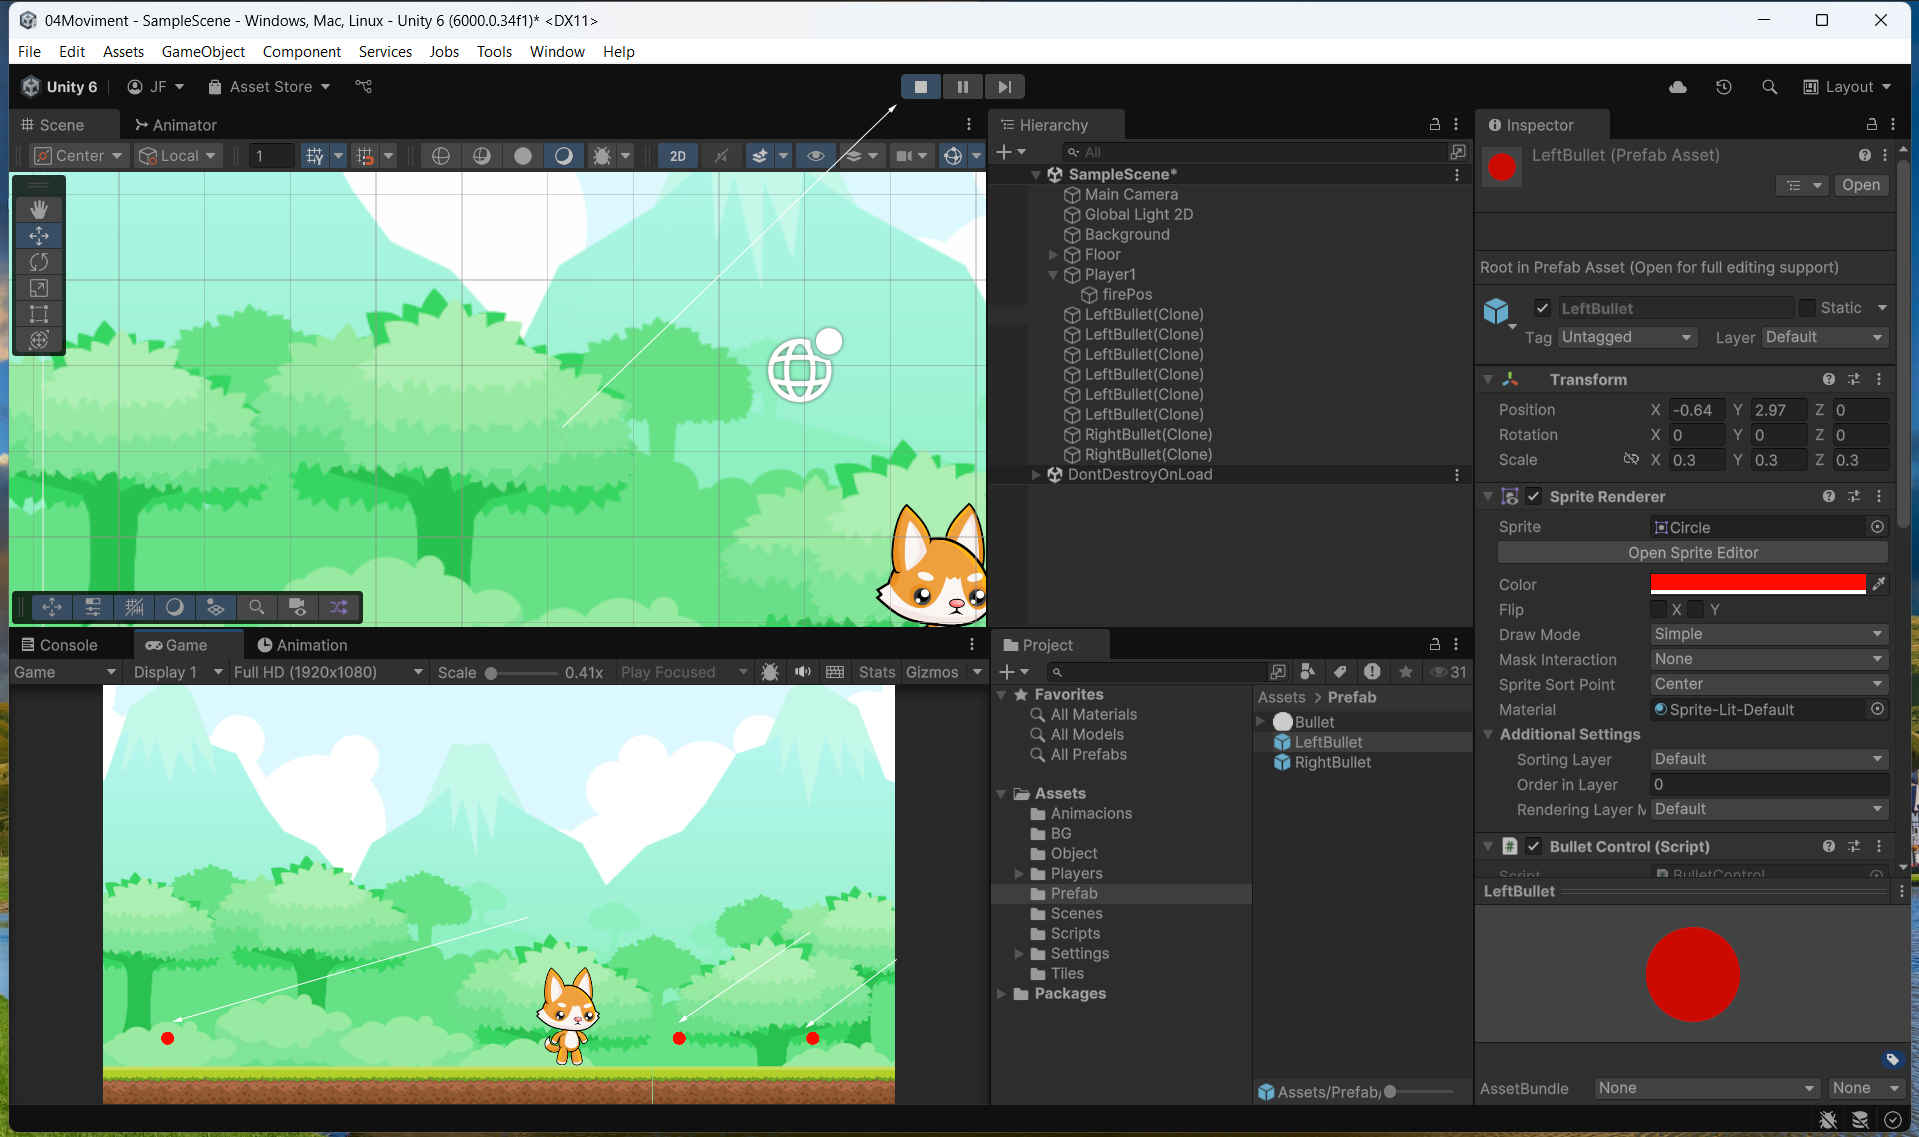Toggle the Static checkbox for LeftBullet
The image size is (1919, 1137).
coord(1807,308)
